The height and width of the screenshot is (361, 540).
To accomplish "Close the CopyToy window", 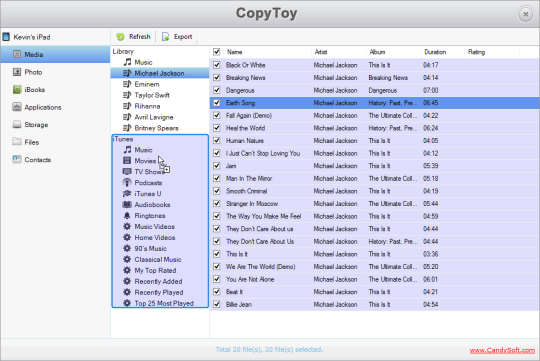I will coord(526,14).
